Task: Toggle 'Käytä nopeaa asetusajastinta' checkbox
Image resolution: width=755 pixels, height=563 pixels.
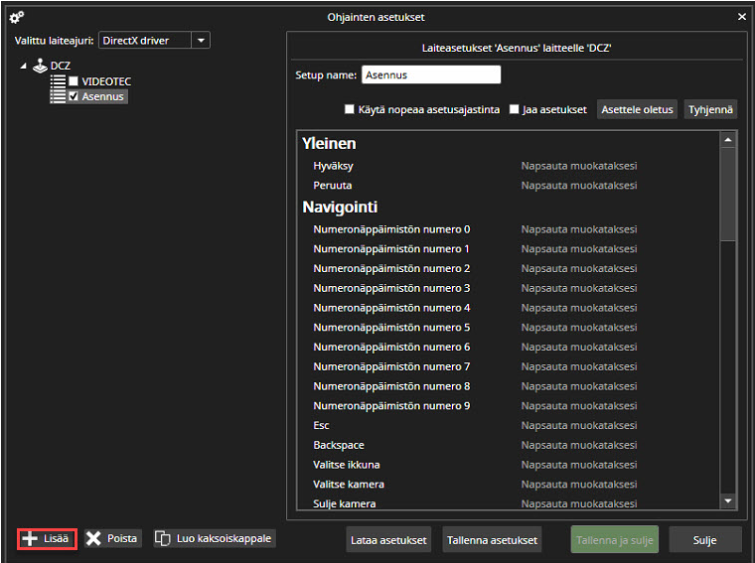Action: (x=350, y=110)
